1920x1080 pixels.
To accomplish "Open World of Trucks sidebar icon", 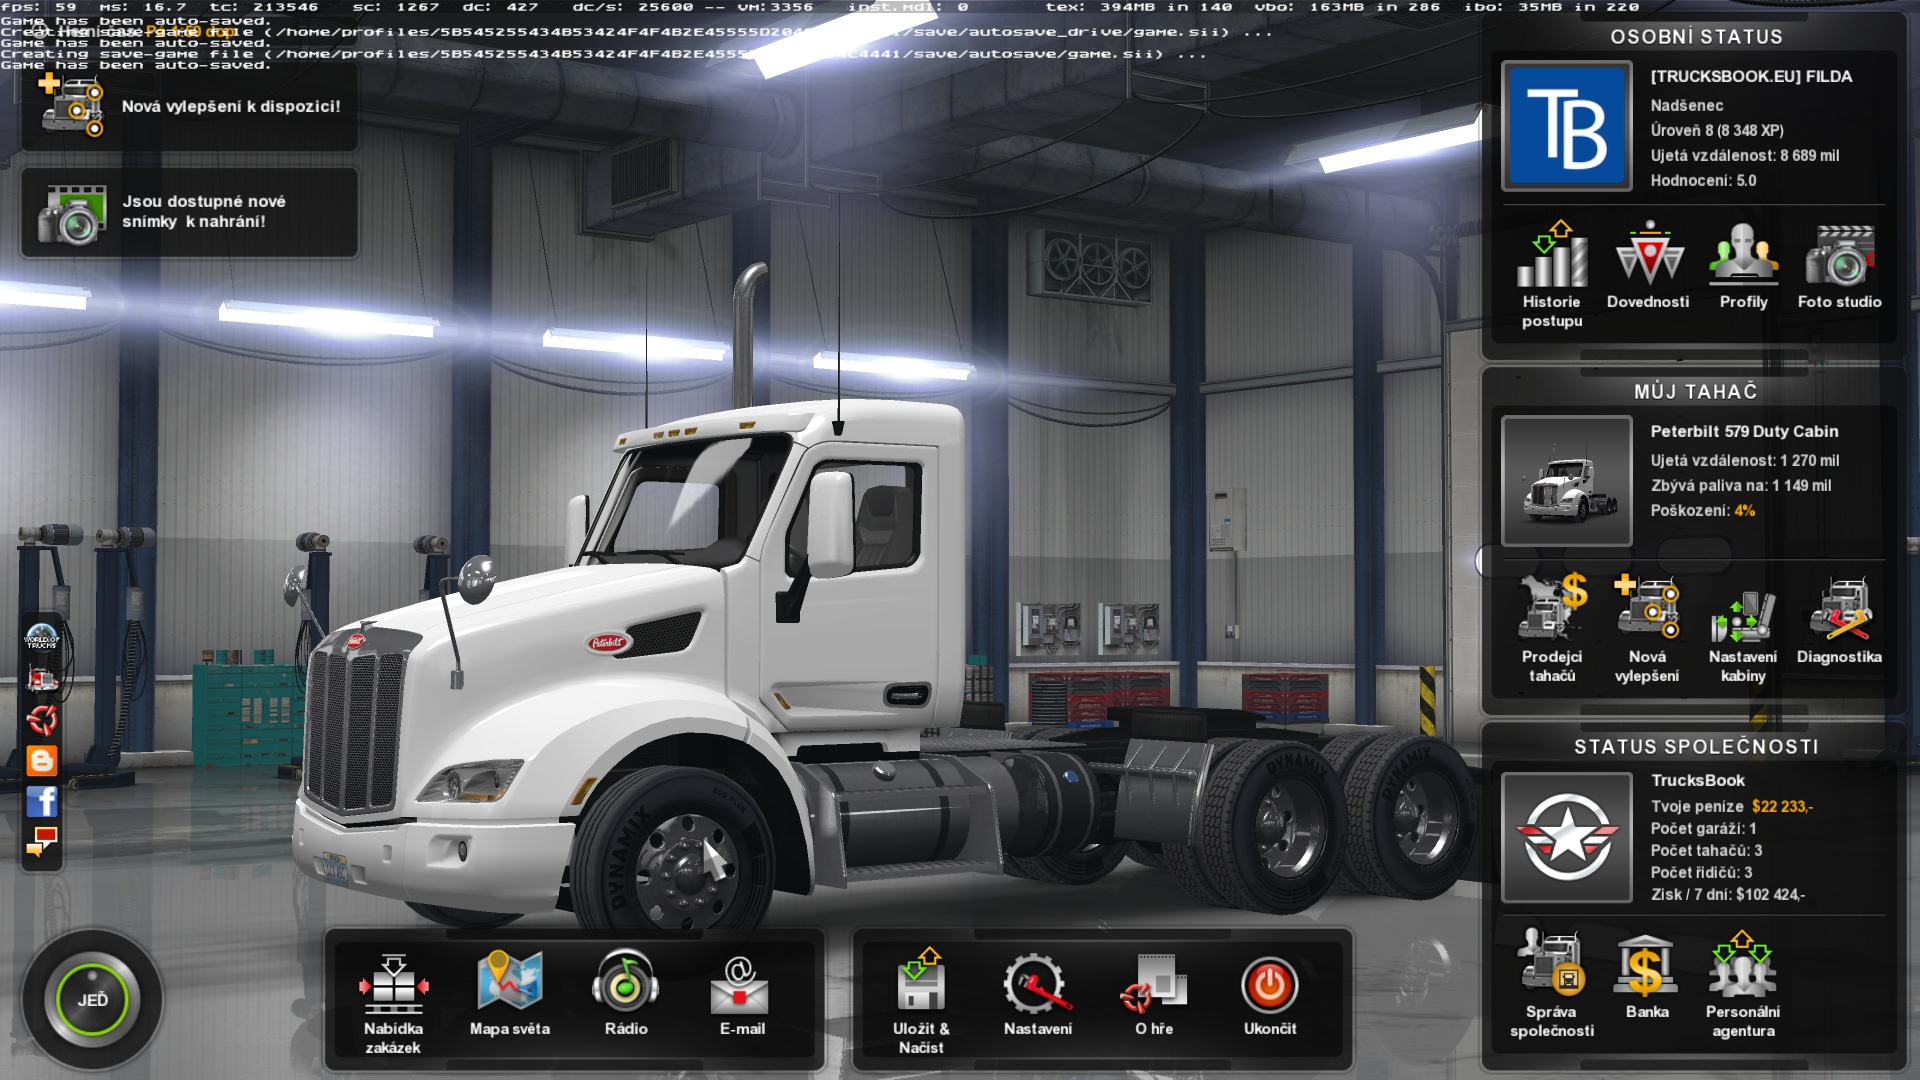I will click(42, 637).
